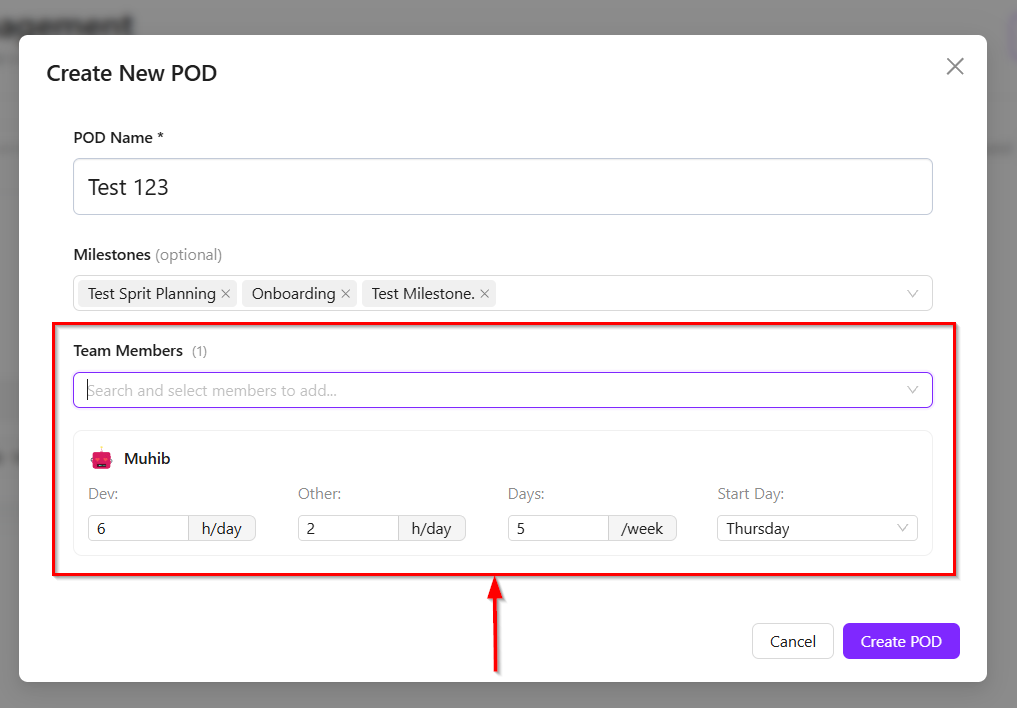Click the Create POD button
The width and height of the screenshot is (1017, 708).
[900, 641]
